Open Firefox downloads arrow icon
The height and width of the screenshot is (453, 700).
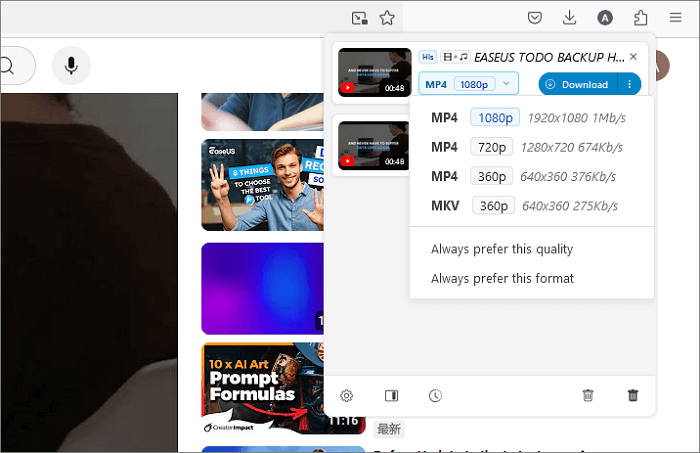coord(569,17)
